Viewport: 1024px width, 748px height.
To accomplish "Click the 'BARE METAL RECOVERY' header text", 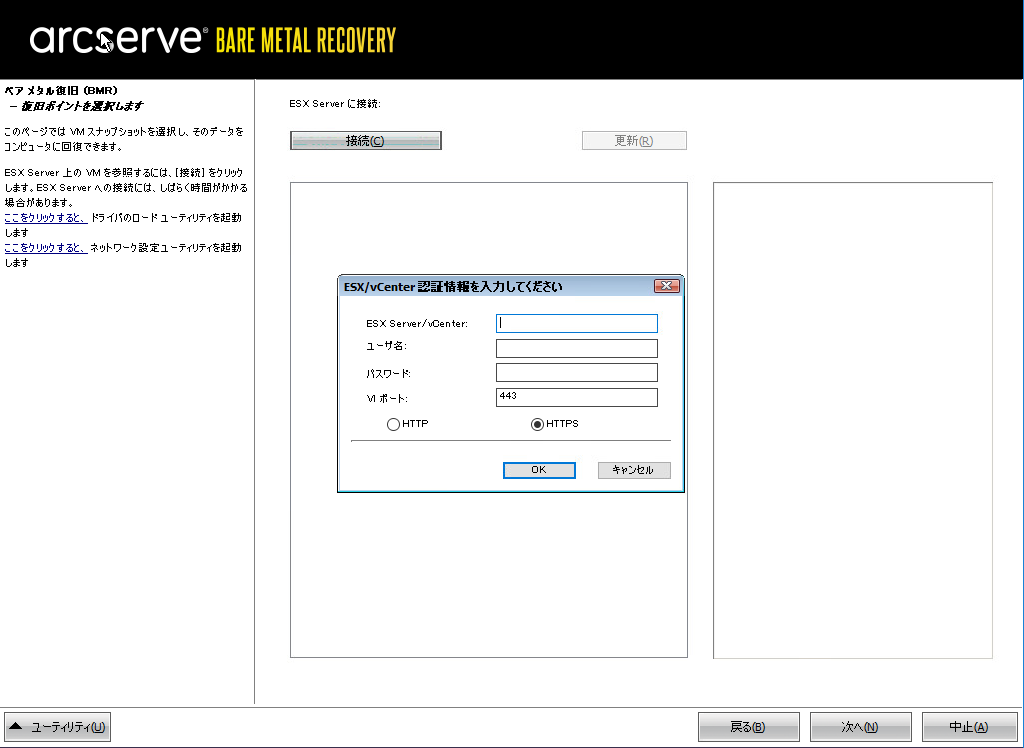I will [306, 40].
